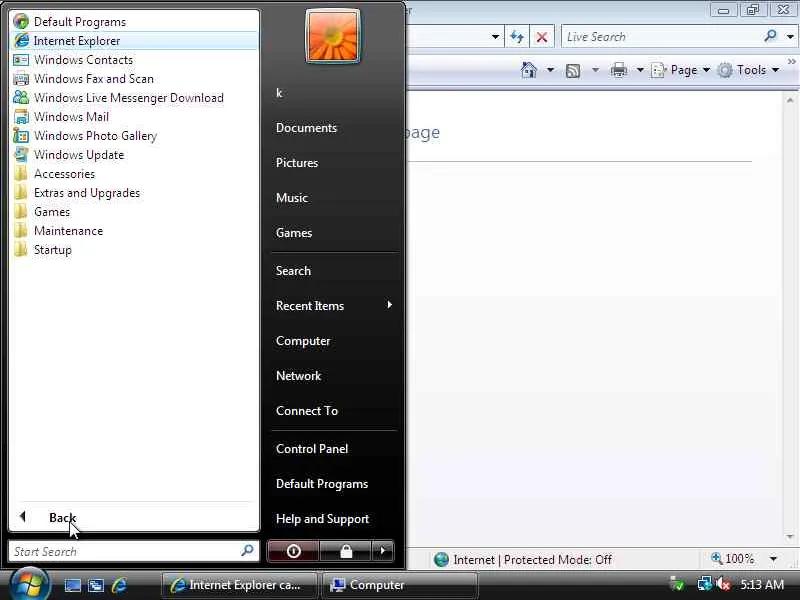800x600 pixels.
Task: Open the Feeds dropdown arrow
Action: point(595,70)
